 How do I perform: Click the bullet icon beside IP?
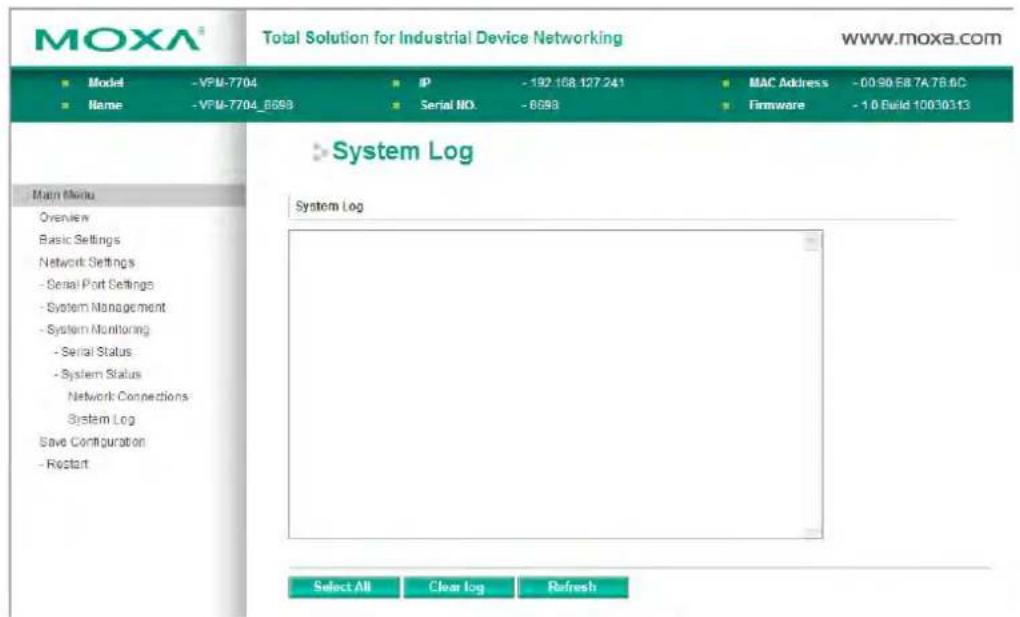click(396, 83)
